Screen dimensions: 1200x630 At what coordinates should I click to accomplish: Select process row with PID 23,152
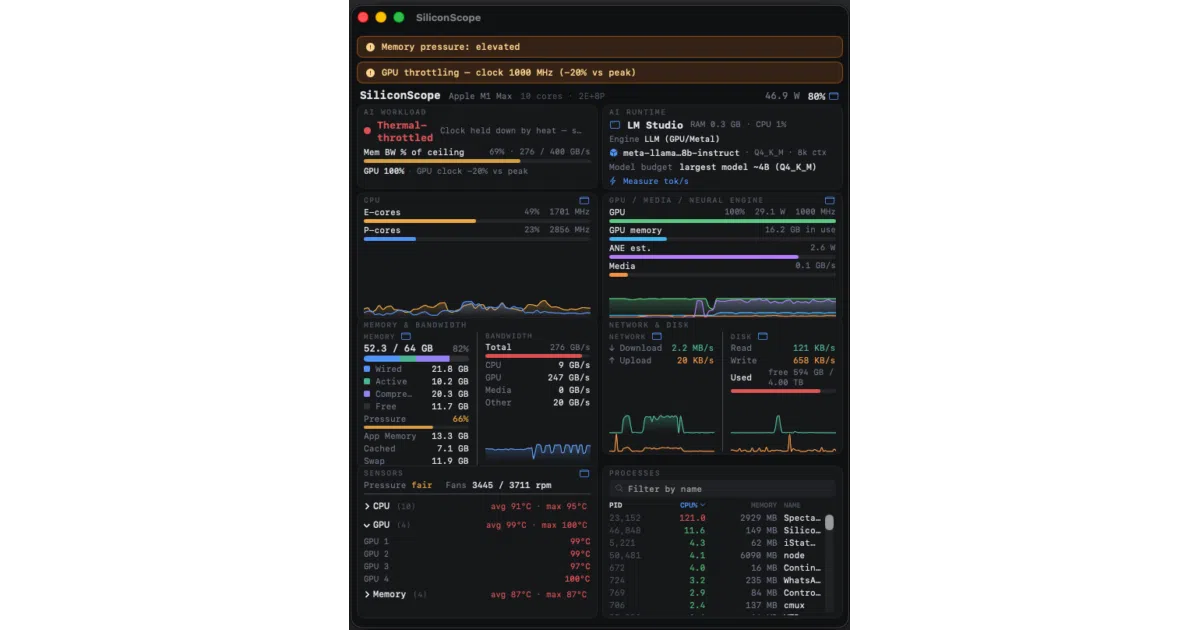coord(717,518)
